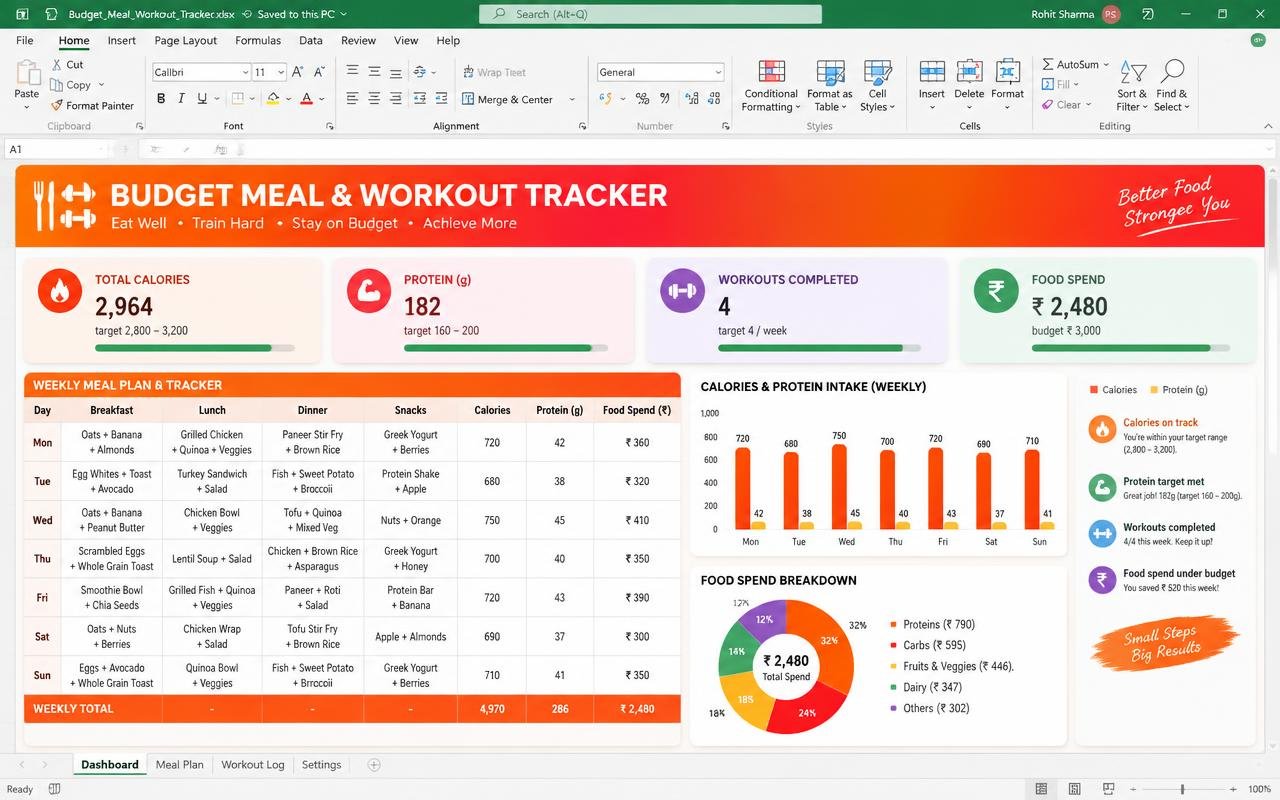Toggle Underline formatting
1280x800 pixels.
pyautogui.click(x=202, y=99)
